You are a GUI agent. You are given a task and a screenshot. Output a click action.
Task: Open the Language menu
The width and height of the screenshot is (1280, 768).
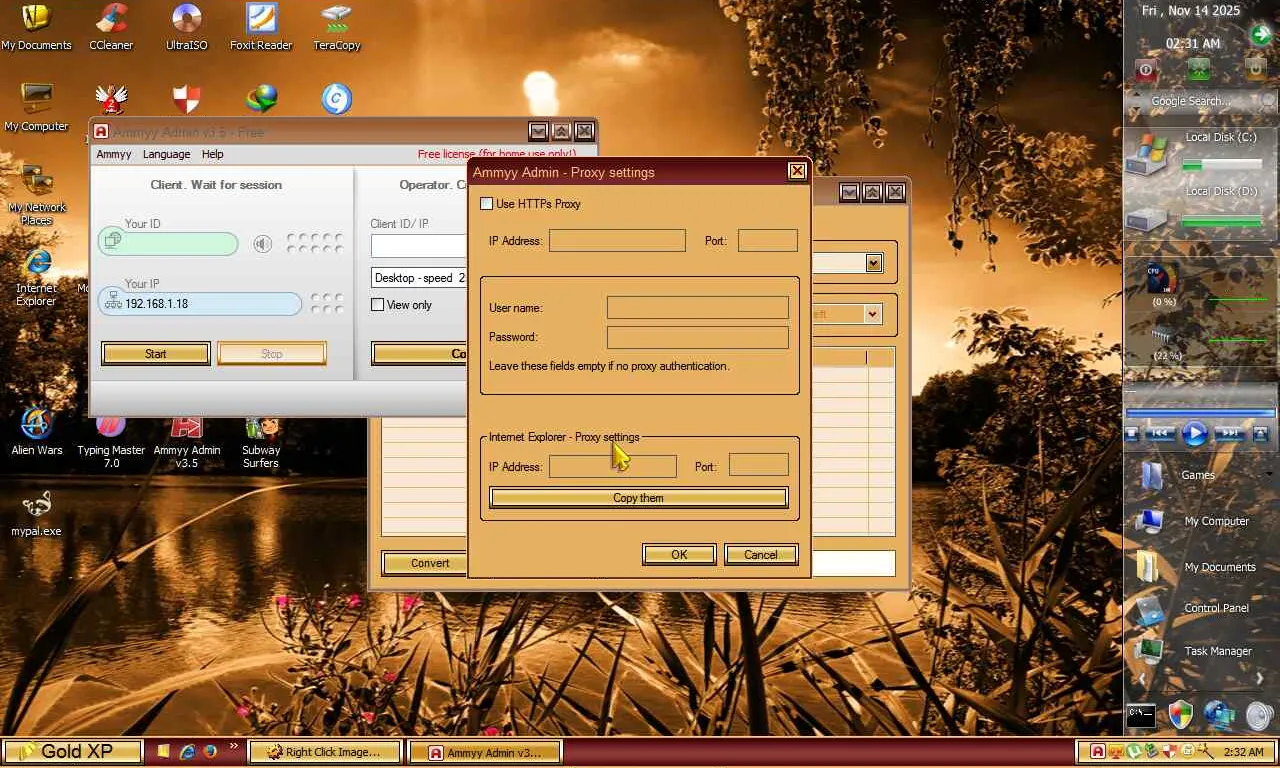coord(166,154)
